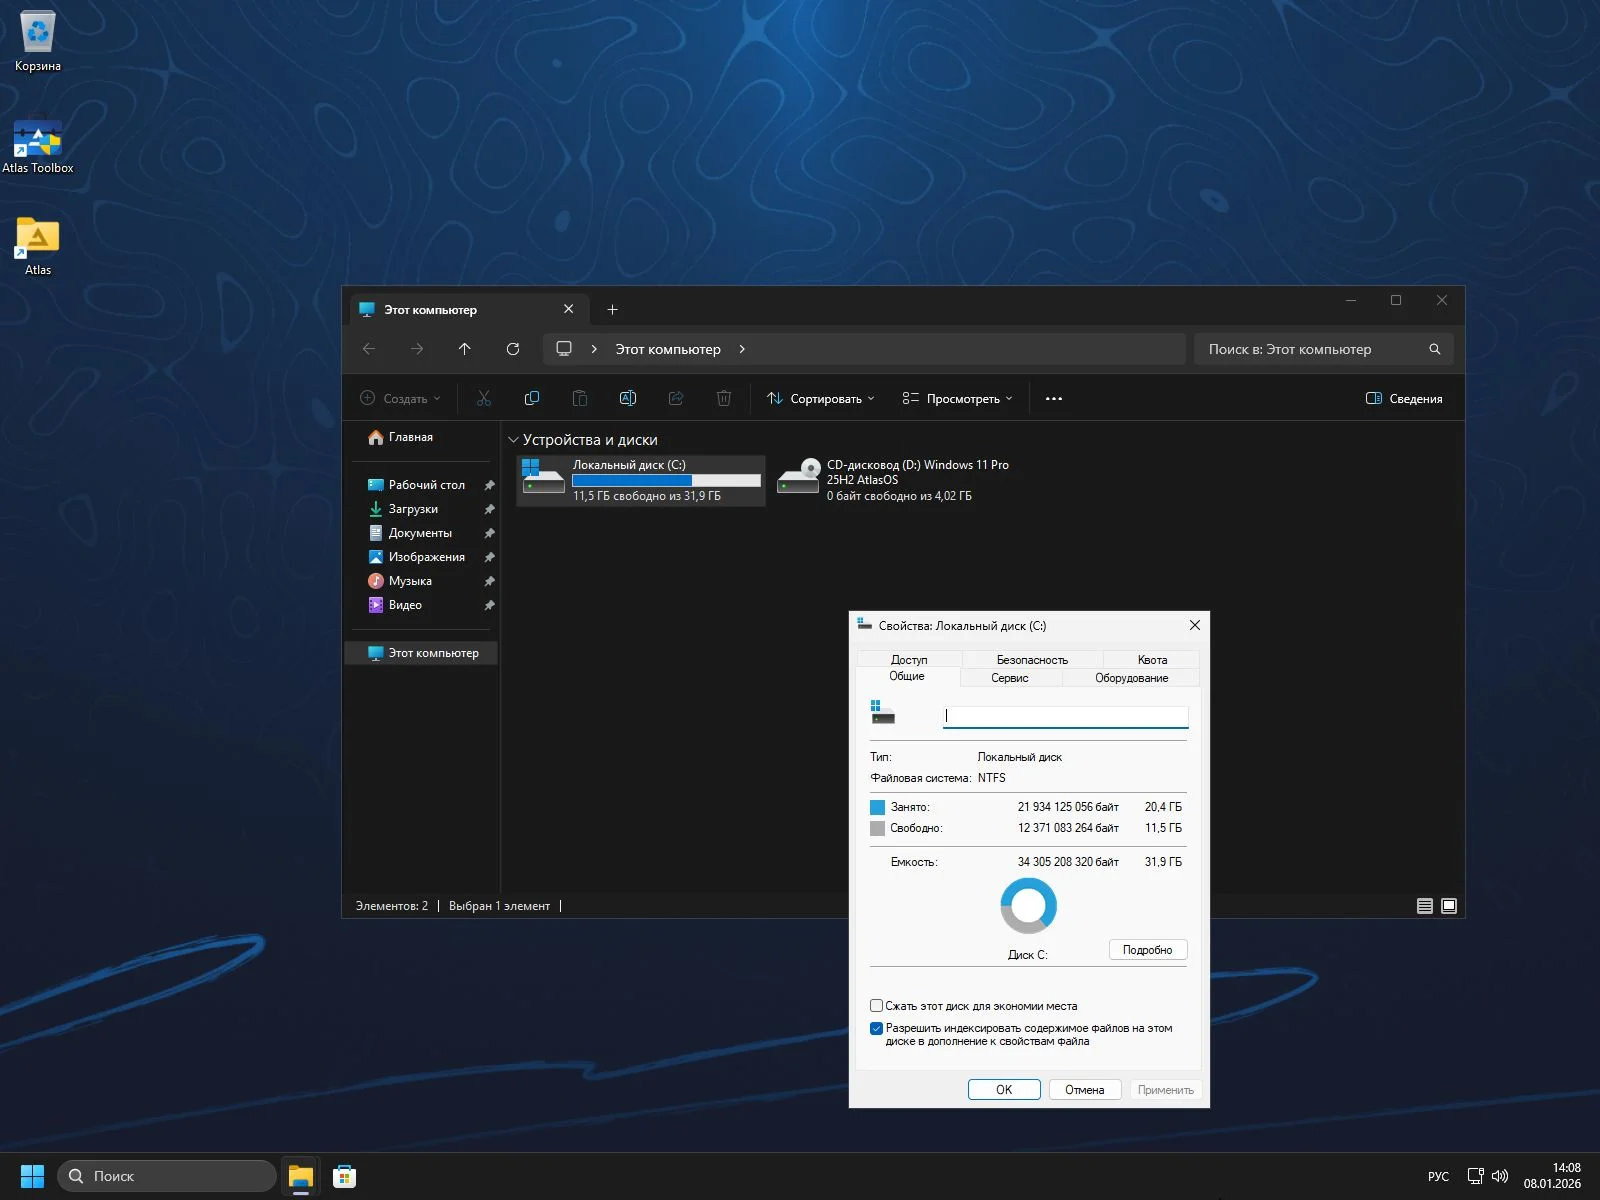Open the Recycle Bin desktop icon

(x=38, y=40)
